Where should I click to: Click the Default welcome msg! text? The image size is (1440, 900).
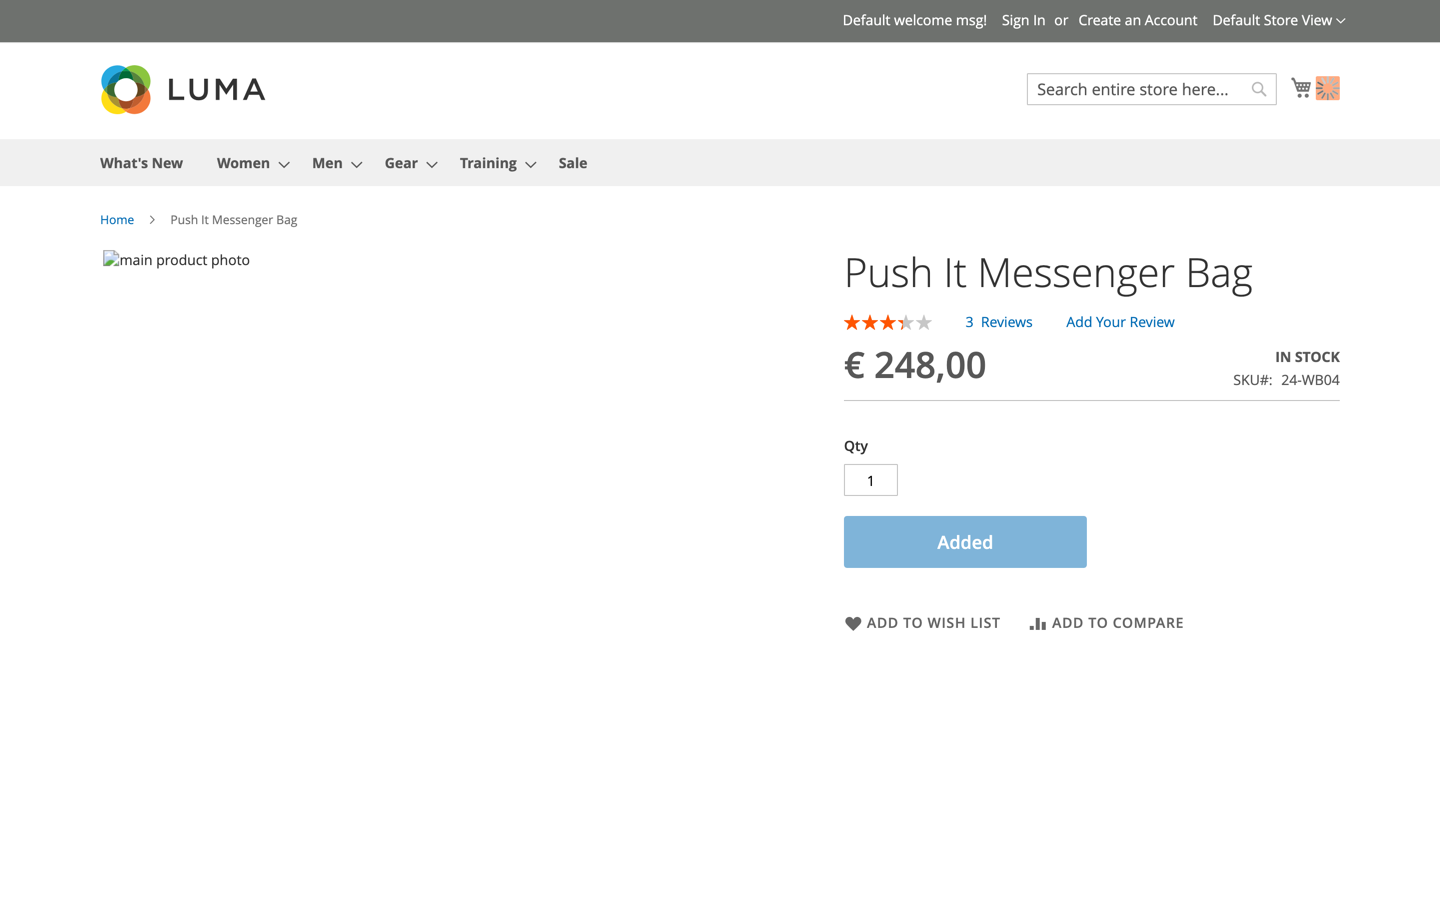[914, 20]
